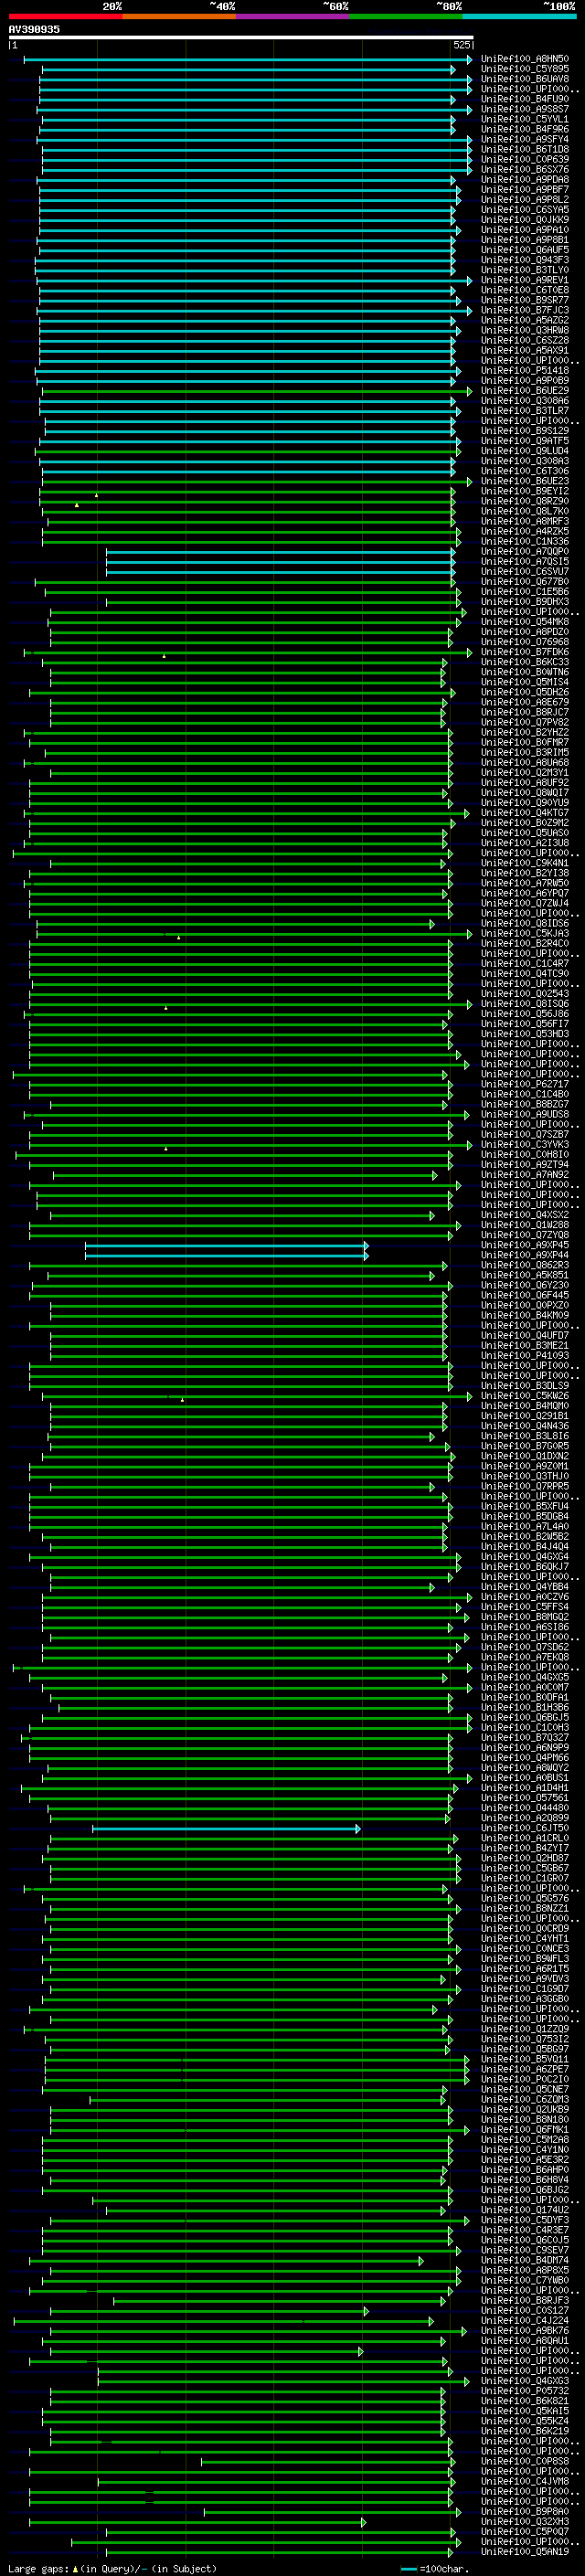Select the UniRef100_A9PDA8 label
The width and height of the screenshot is (585, 2576).
click(525, 179)
